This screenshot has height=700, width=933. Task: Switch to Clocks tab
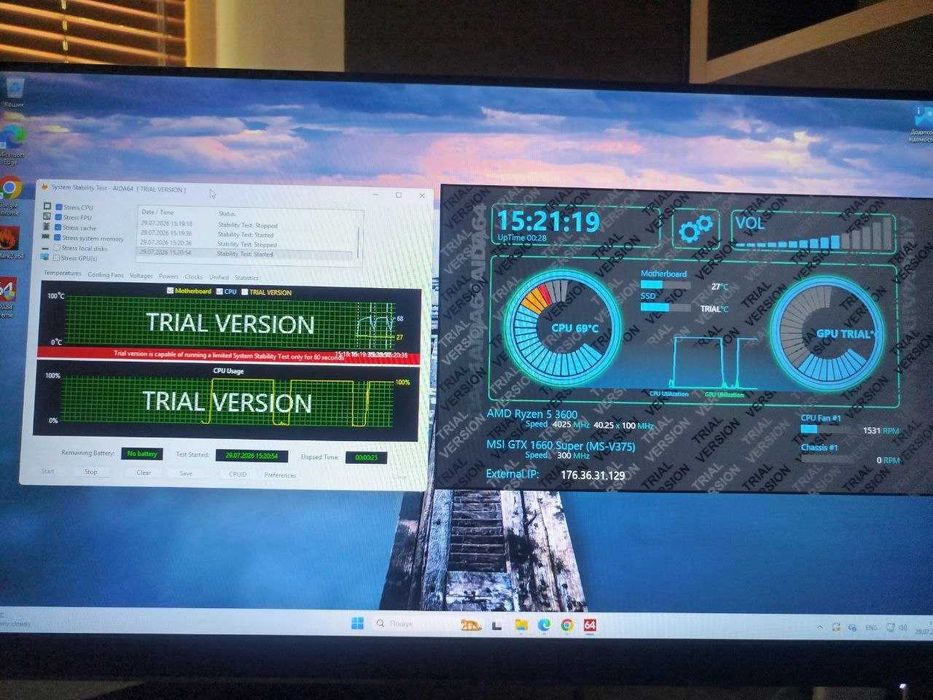[x=193, y=277]
